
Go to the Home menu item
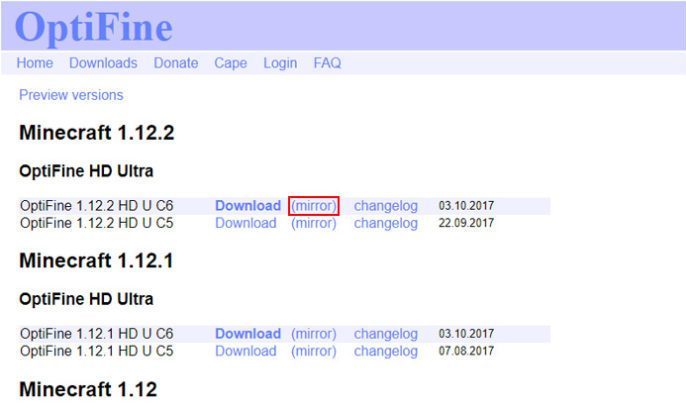pos(35,63)
